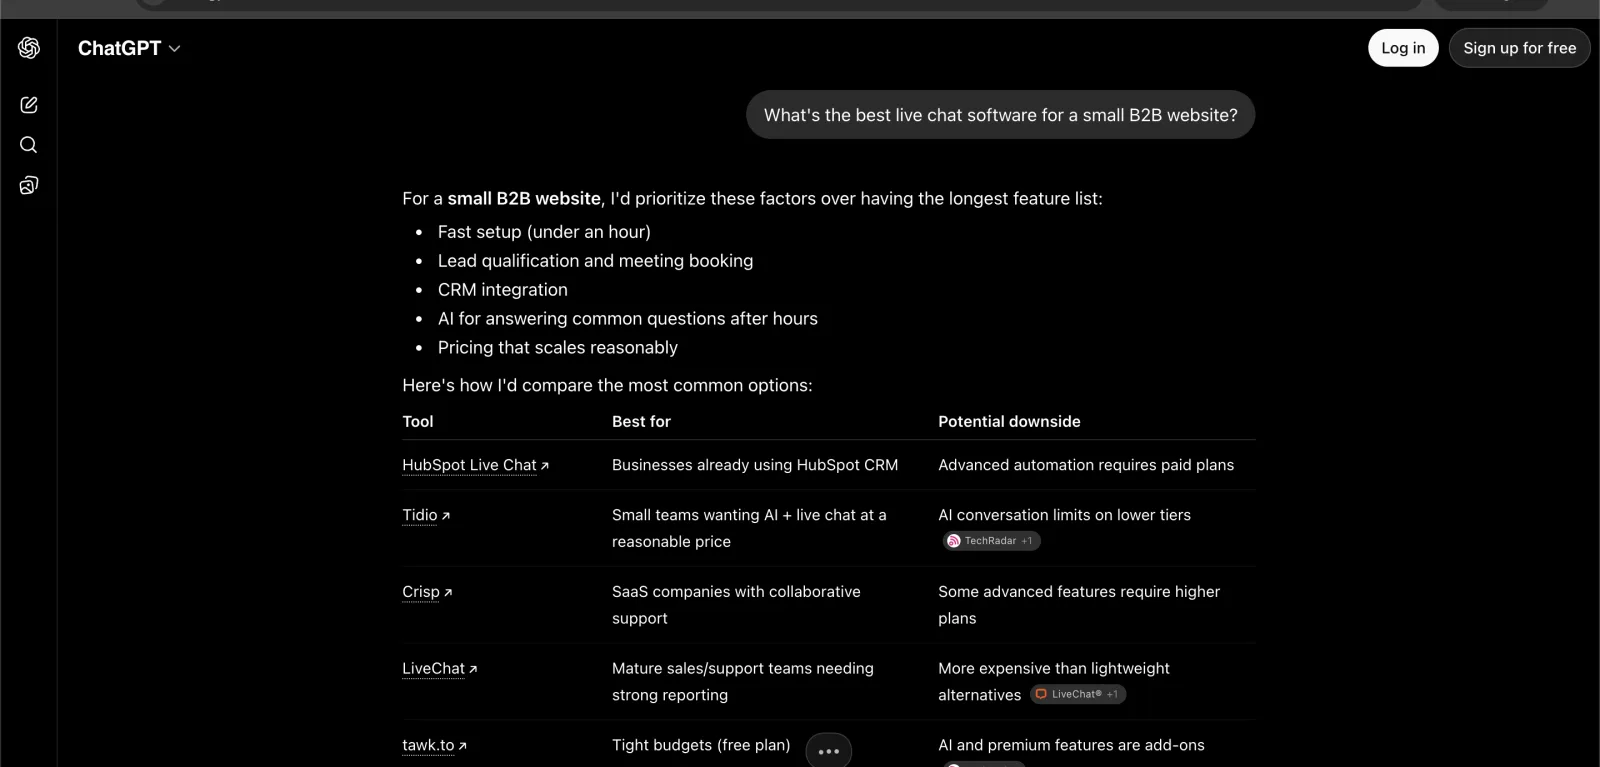Open search chats magnifier icon
This screenshot has height=767, width=1600.
pyautogui.click(x=29, y=145)
